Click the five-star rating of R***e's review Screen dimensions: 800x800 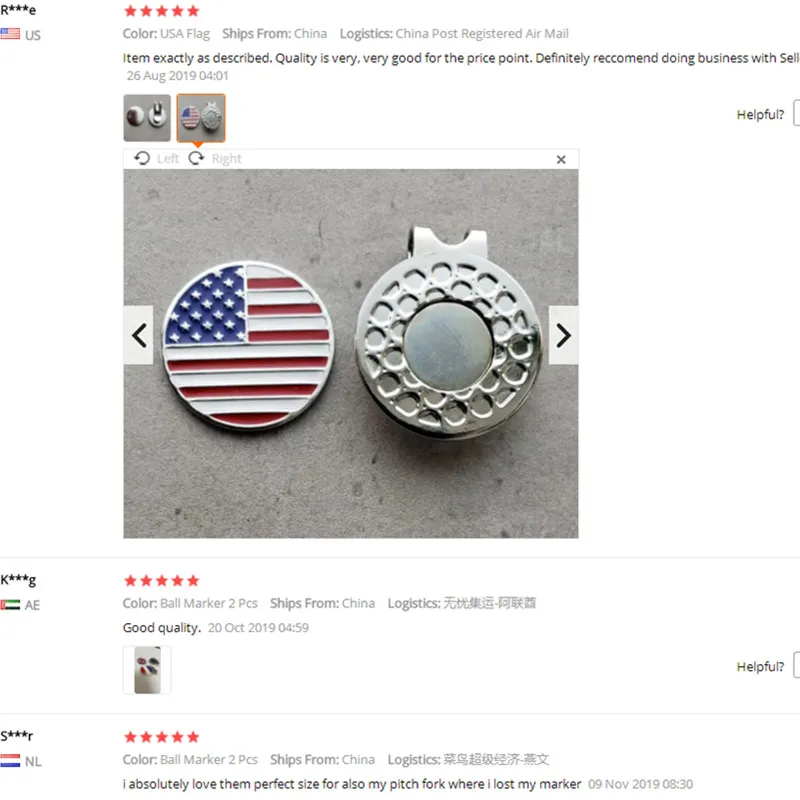[161, 11]
